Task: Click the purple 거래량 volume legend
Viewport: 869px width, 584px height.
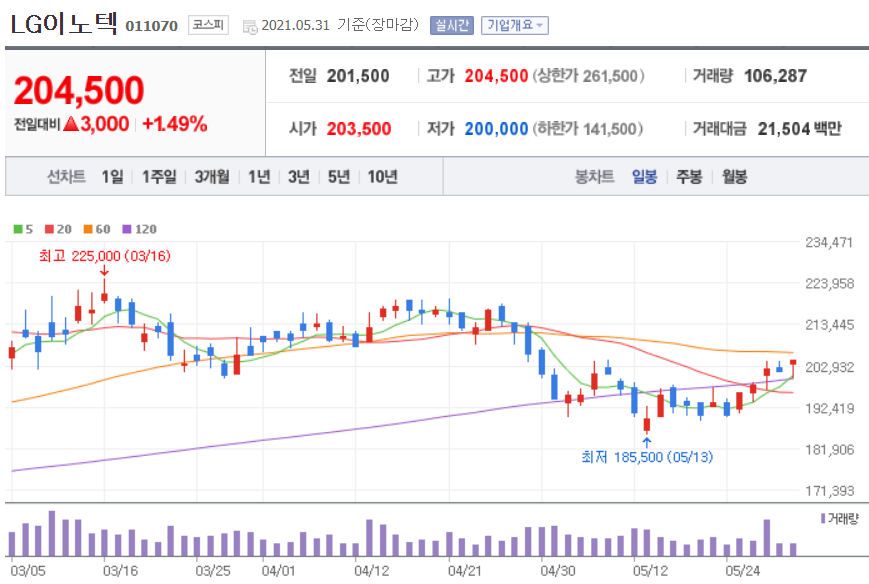Action: (839, 519)
